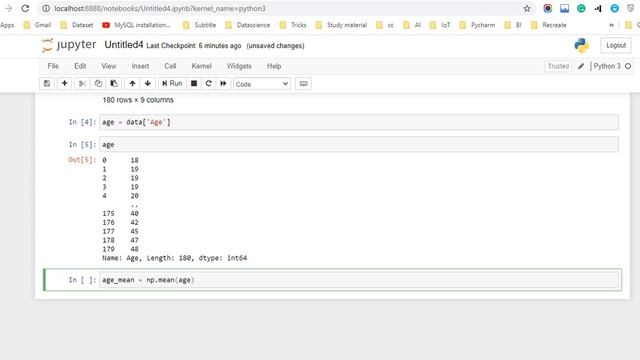This screenshot has width=640, height=360.
Task: Open the IoT bookmark folder
Action: point(440,25)
